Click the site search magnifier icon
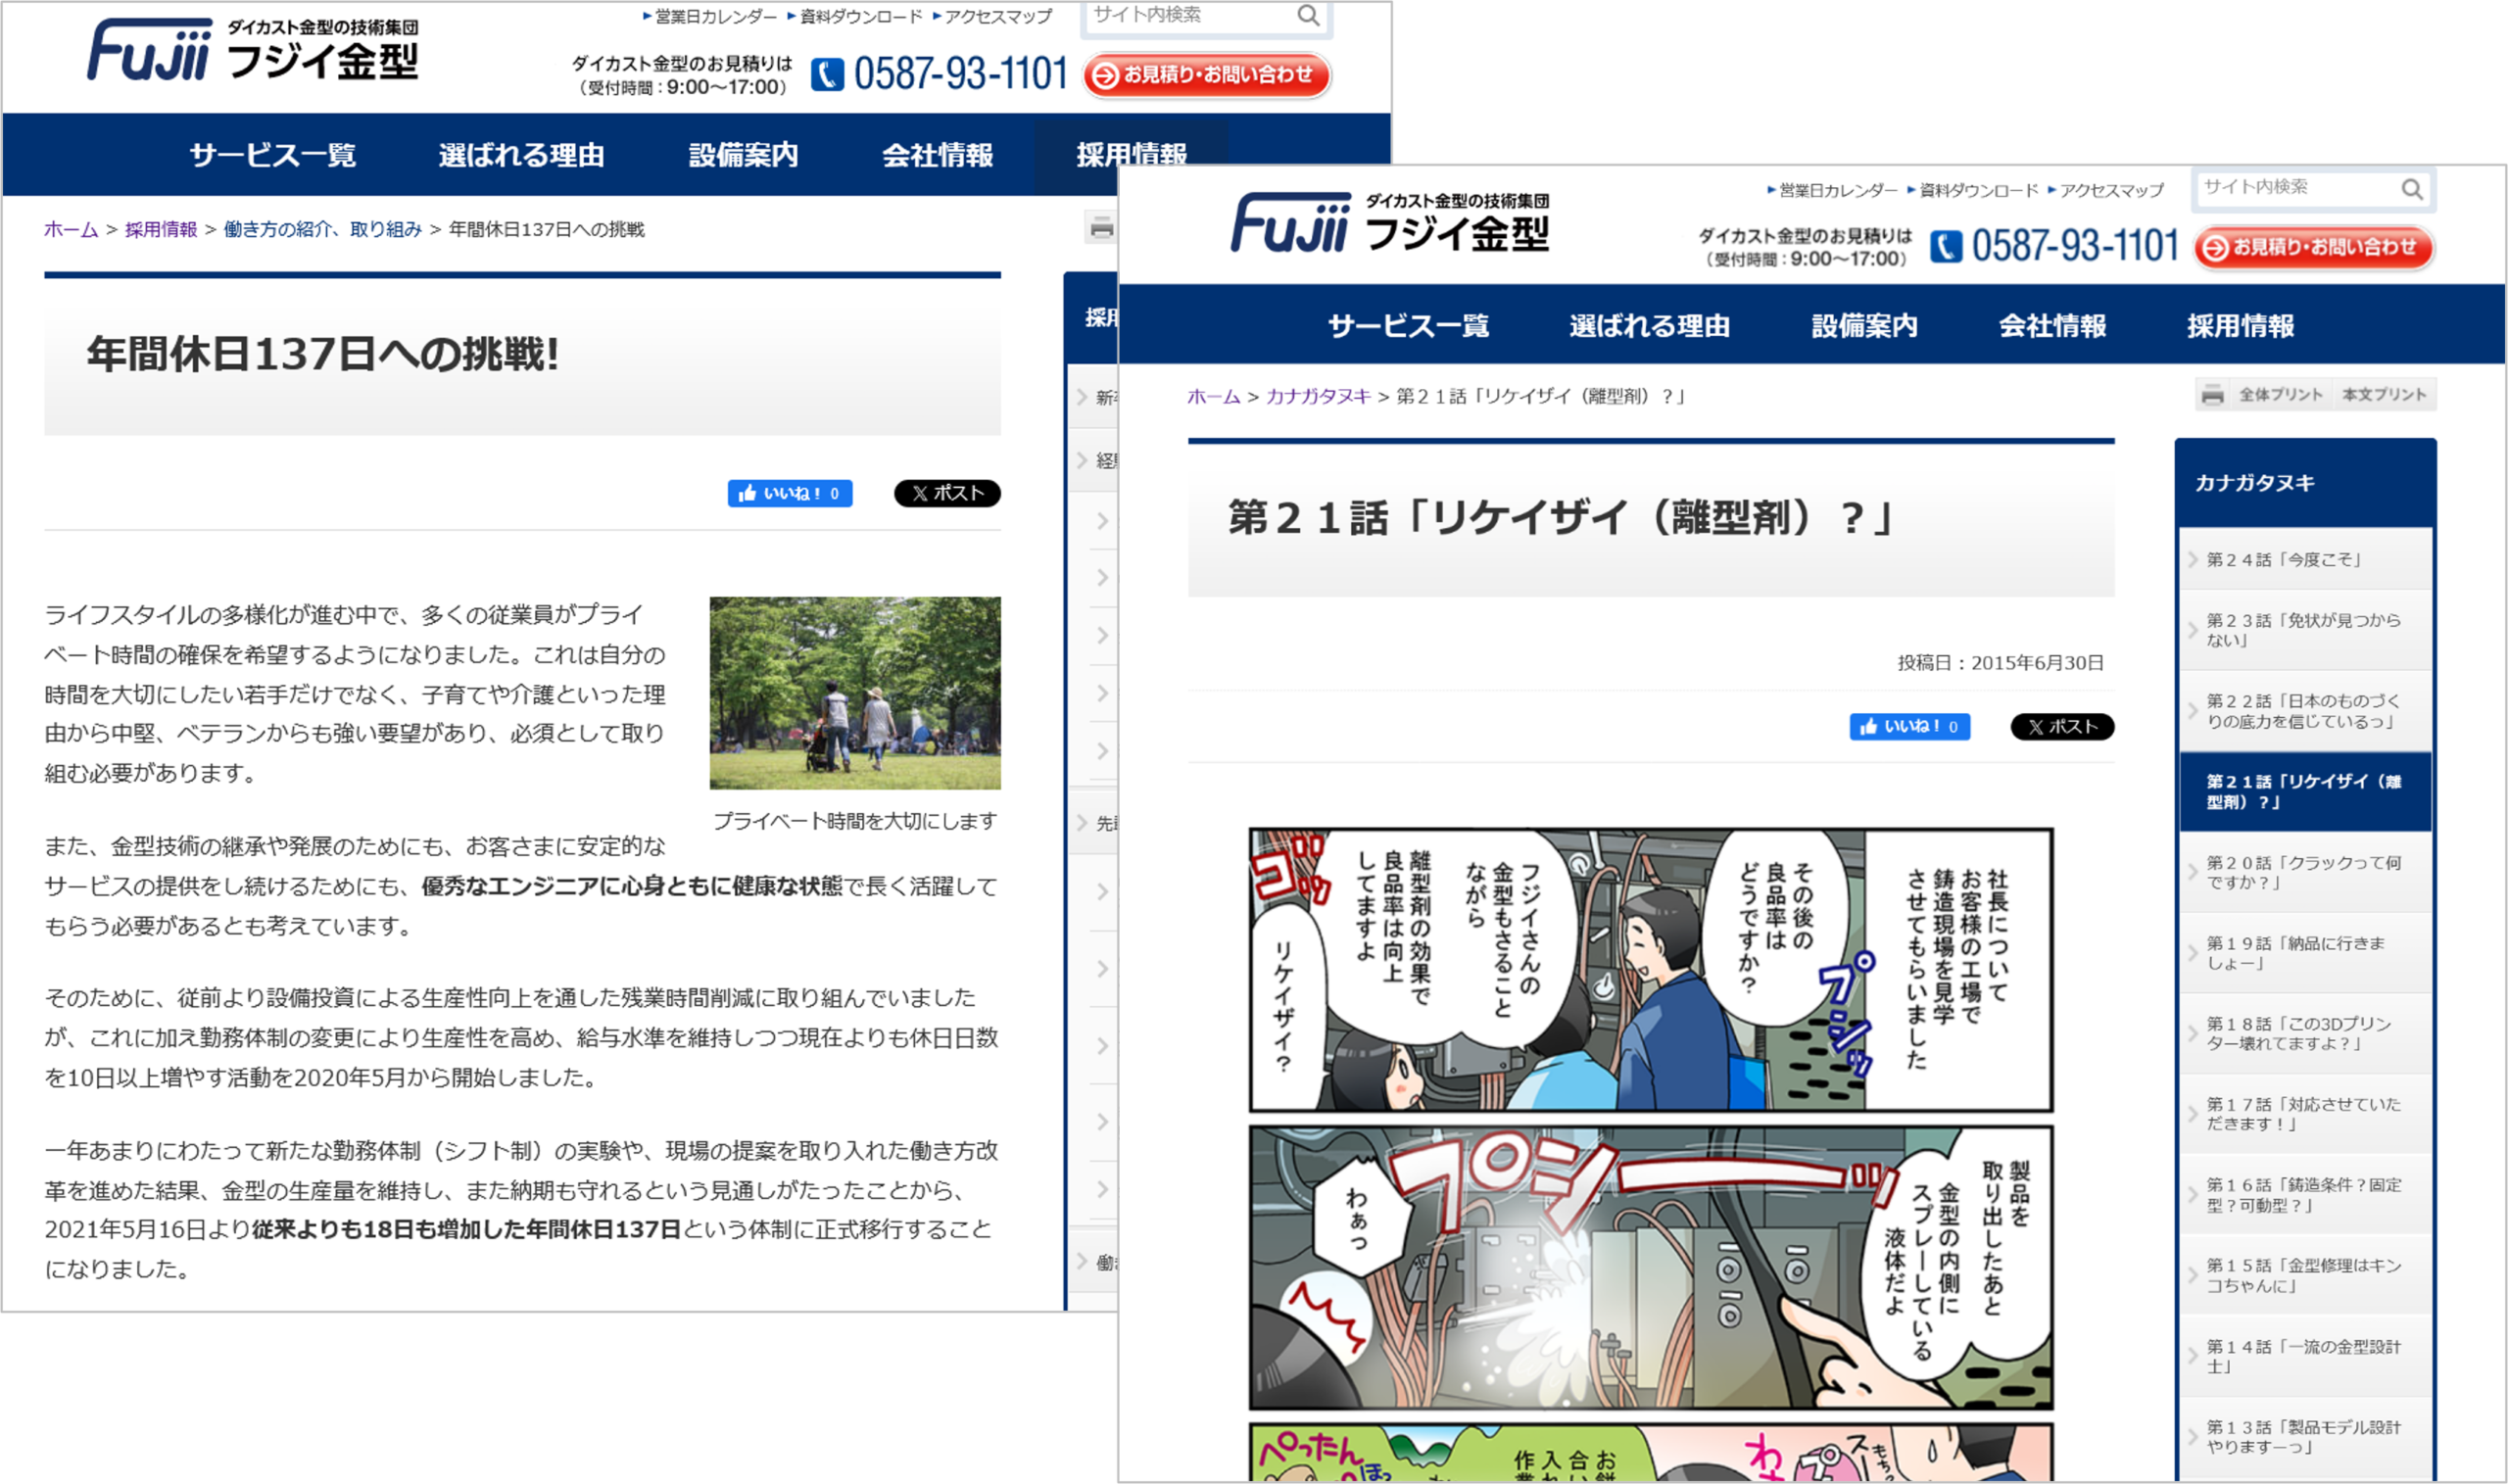The image size is (2508, 1484). pos(1308,16)
